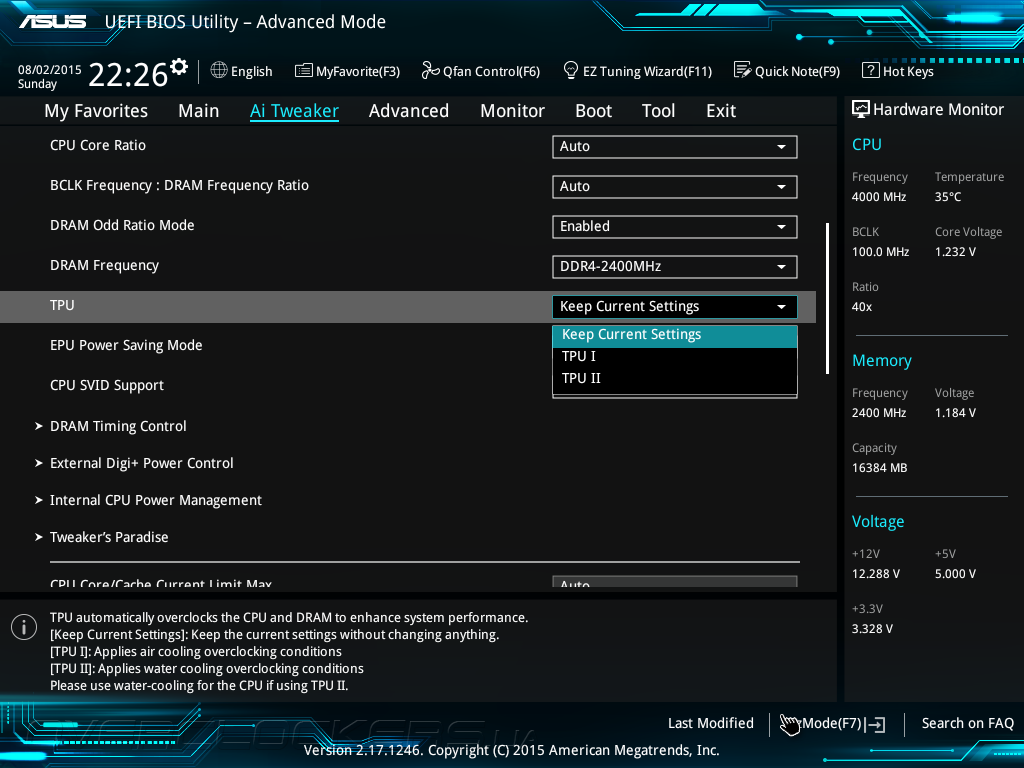This screenshot has width=1024, height=768.
Task: Click Last Modified at the bottom
Action: [710, 724]
